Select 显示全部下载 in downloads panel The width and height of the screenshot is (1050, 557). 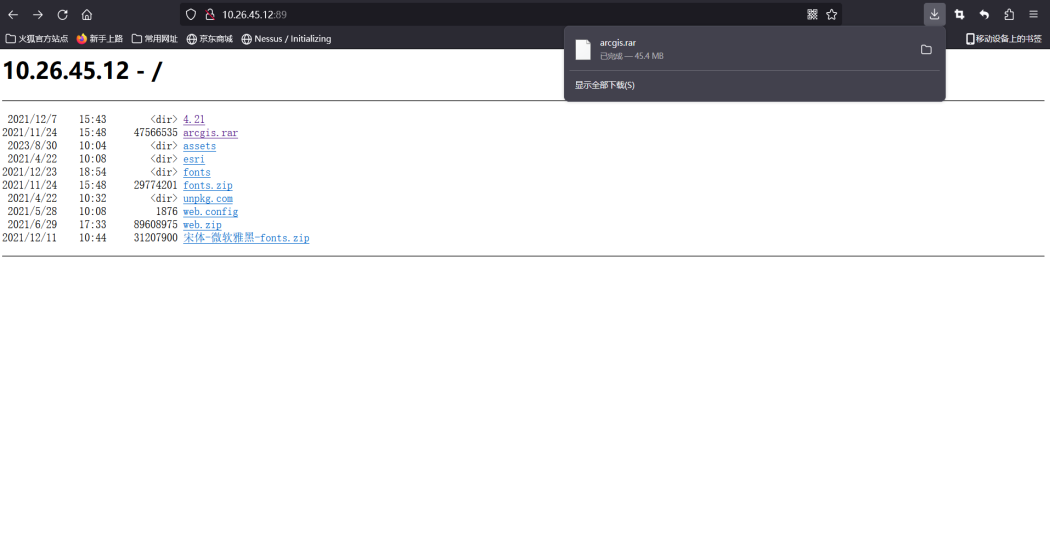click(x=605, y=85)
